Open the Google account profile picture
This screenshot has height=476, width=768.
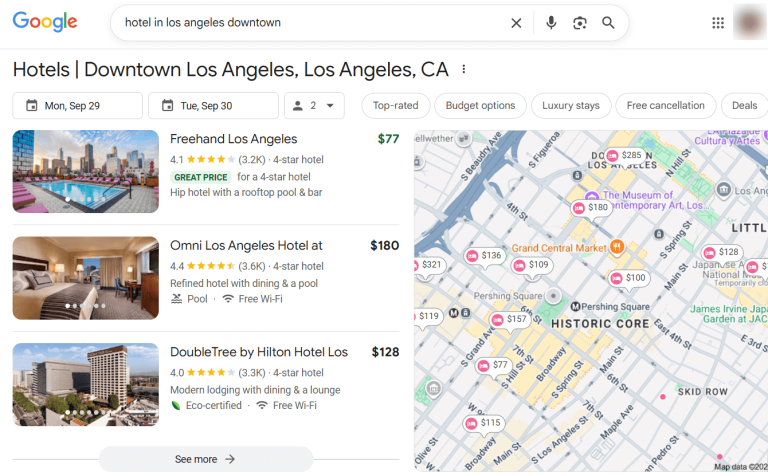(749, 22)
